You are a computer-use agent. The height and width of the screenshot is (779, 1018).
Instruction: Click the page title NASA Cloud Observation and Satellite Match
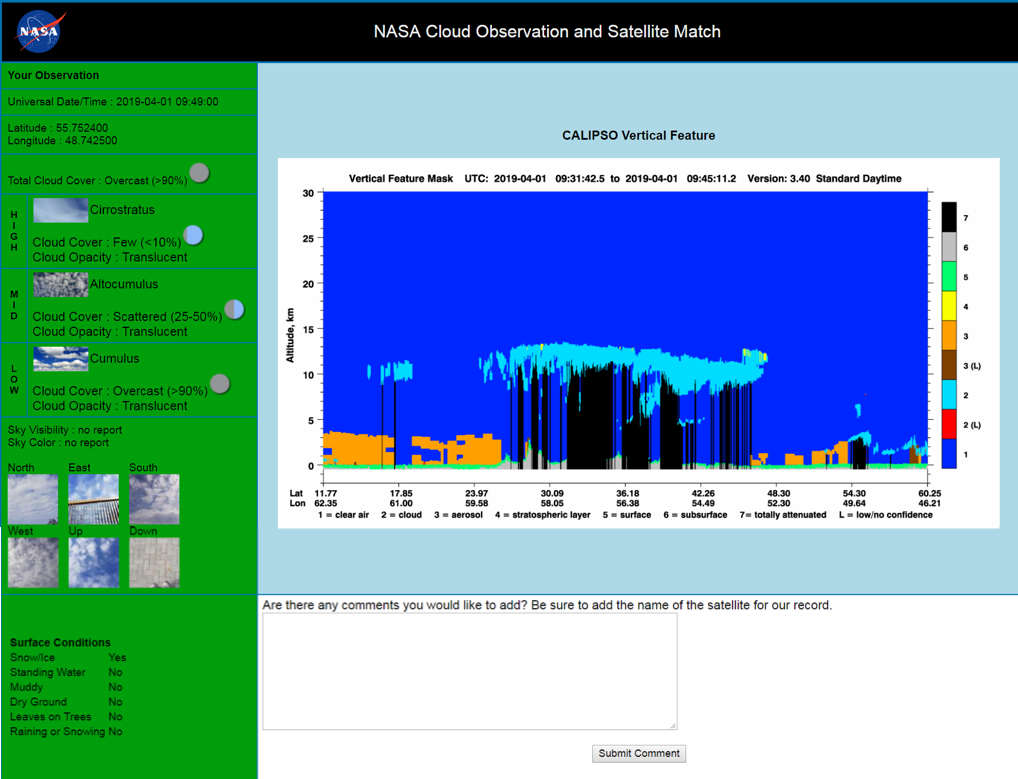(547, 32)
